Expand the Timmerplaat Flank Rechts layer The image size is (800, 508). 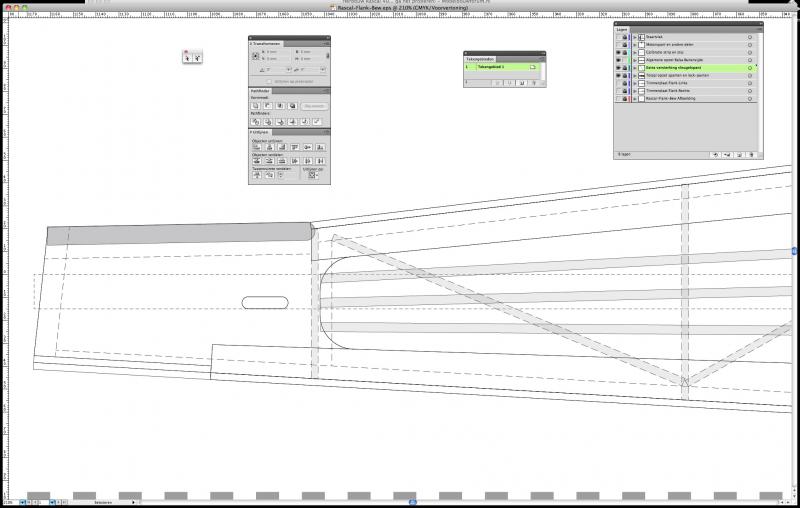click(635, 91)
